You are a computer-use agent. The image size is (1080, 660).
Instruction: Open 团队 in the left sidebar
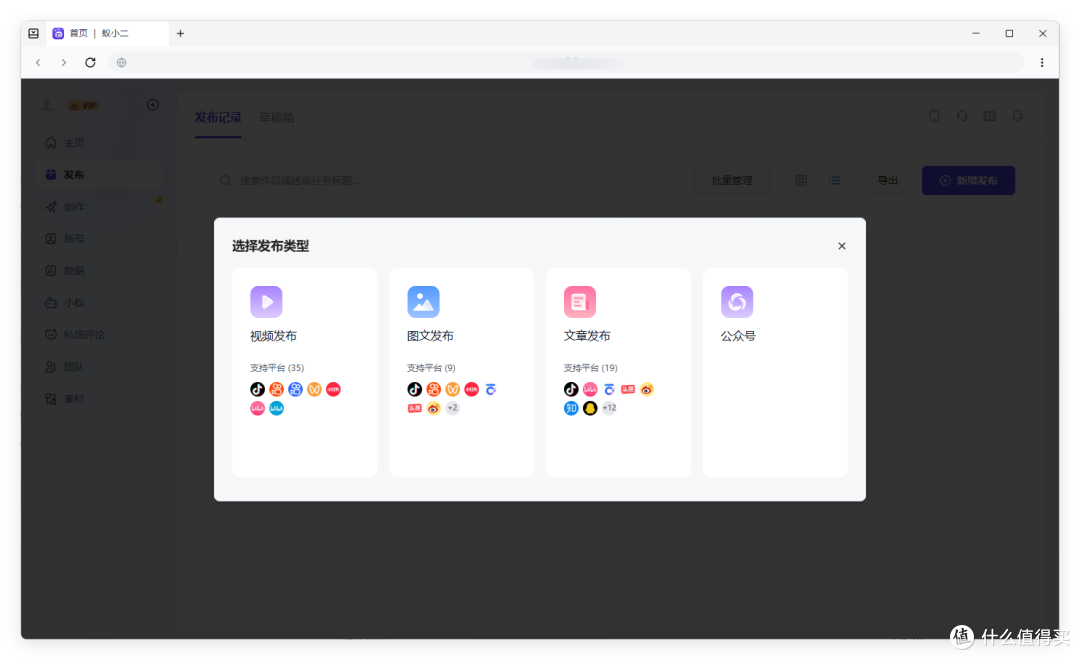point(98,367)
